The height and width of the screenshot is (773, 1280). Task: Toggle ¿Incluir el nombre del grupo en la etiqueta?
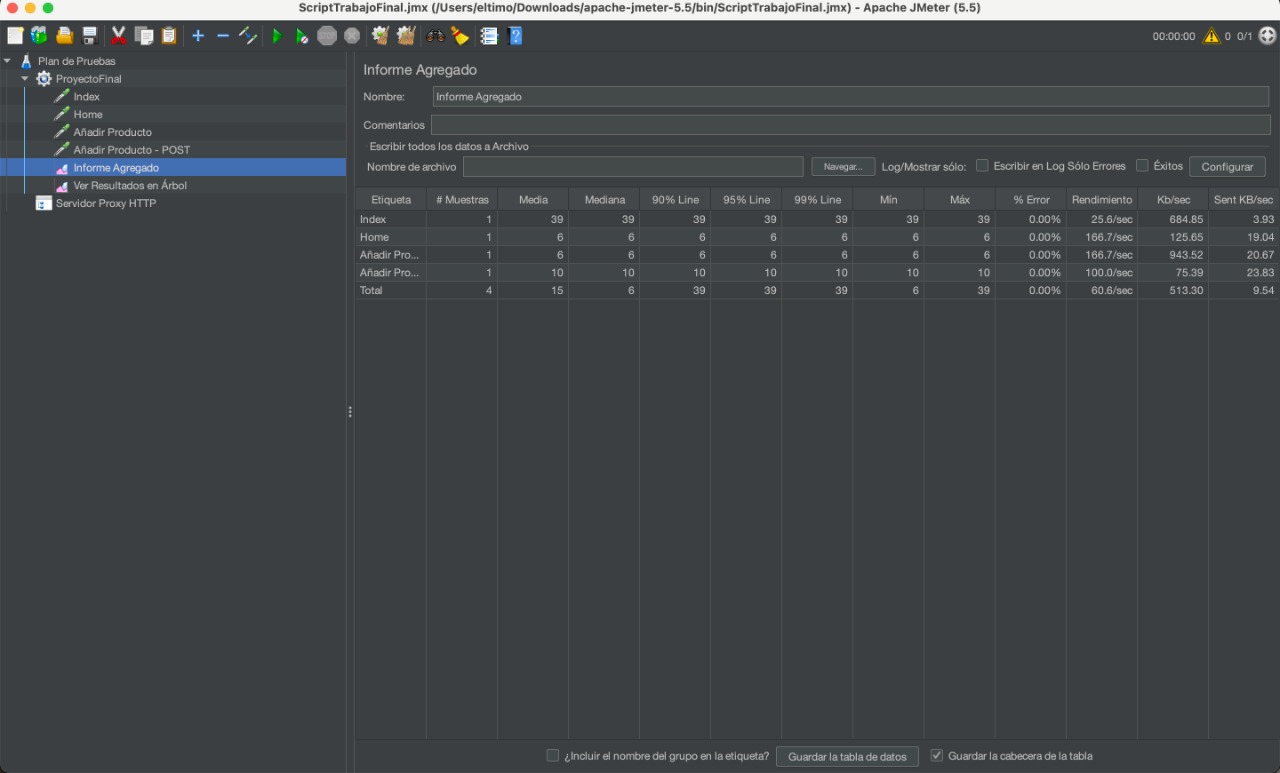(552, 756)
